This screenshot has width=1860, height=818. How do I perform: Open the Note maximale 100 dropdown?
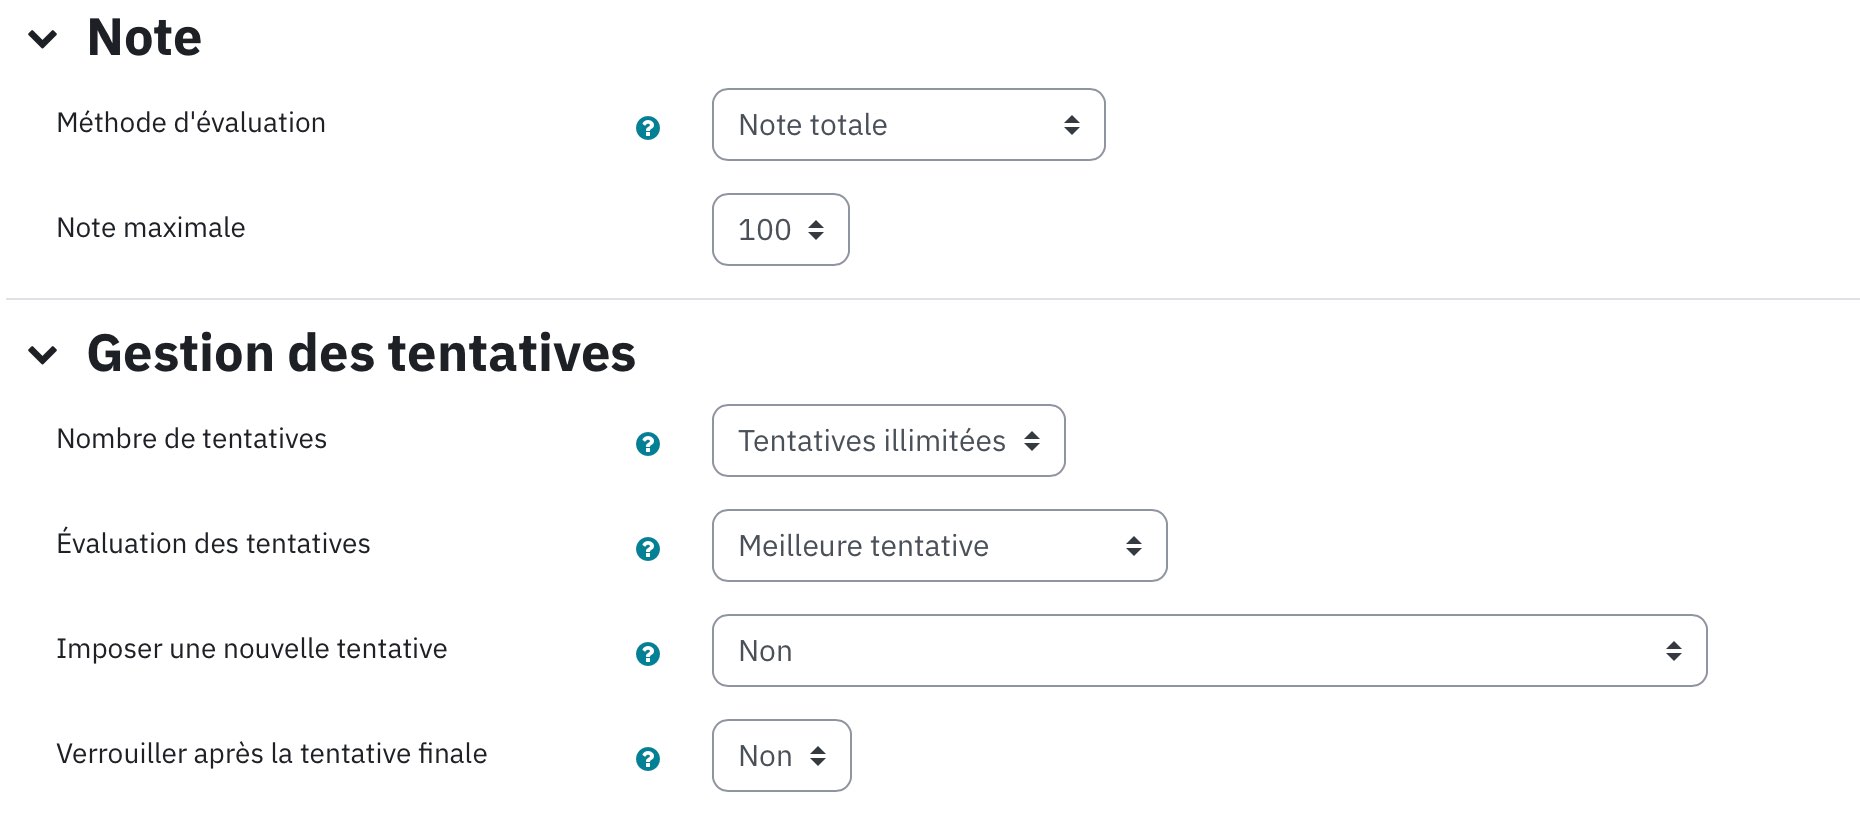780,230
